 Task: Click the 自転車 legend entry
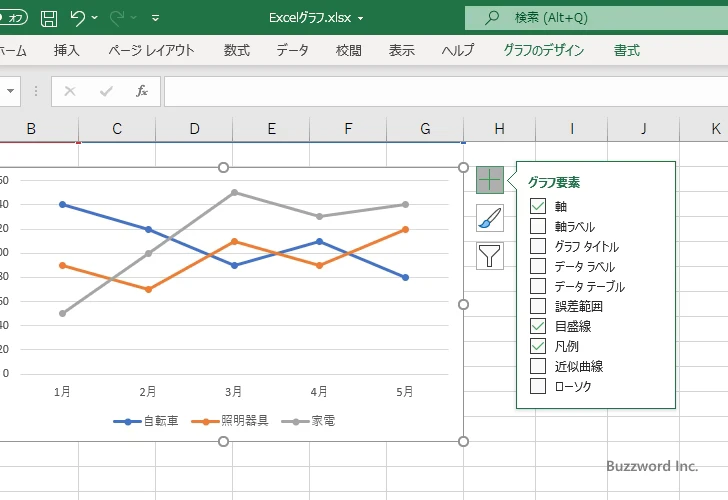(146, 421)
